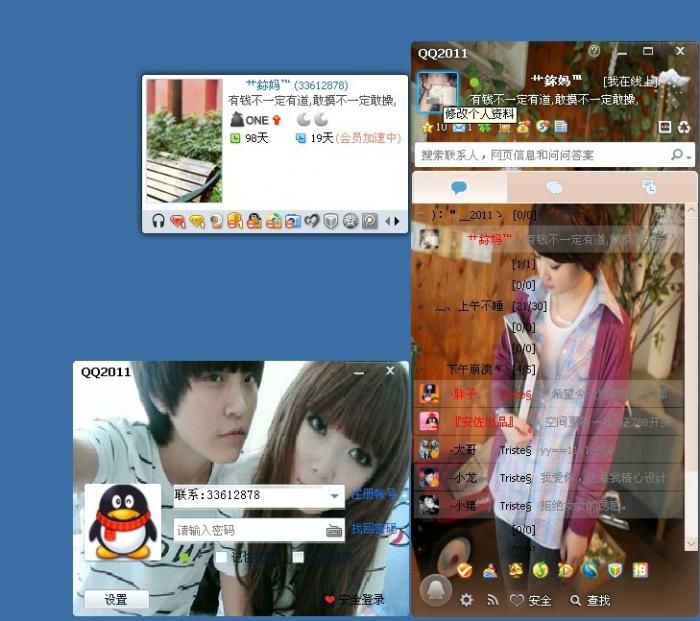This screenshot has width=700, height=621.
Task: Click the grey shield badge in profile card
Action: point(331,221)
